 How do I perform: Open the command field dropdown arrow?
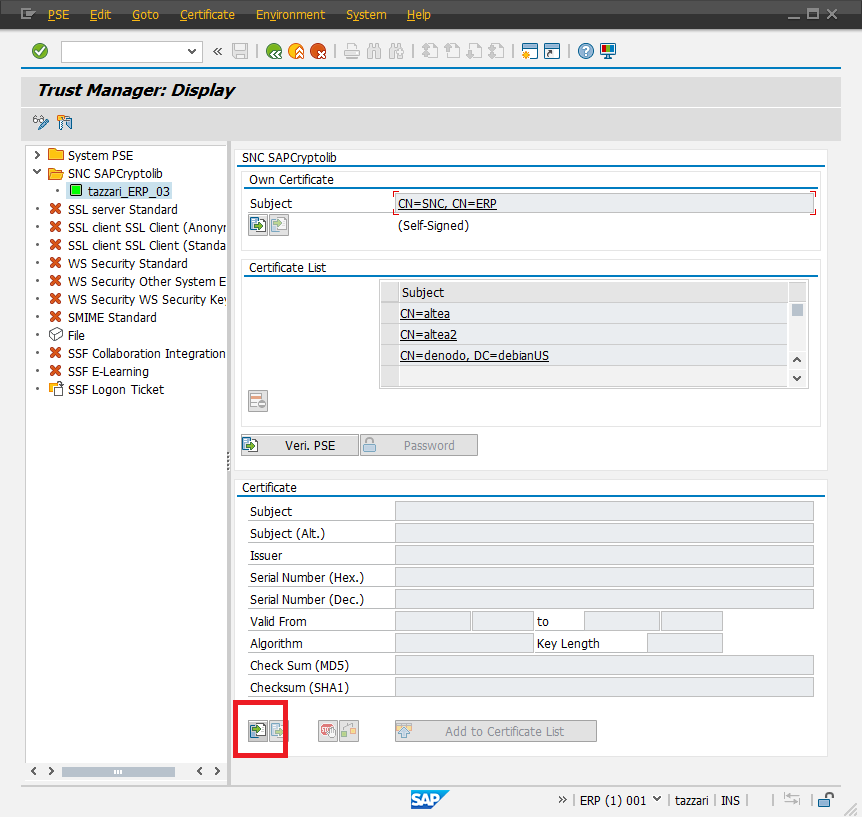[x=192, y=52]
